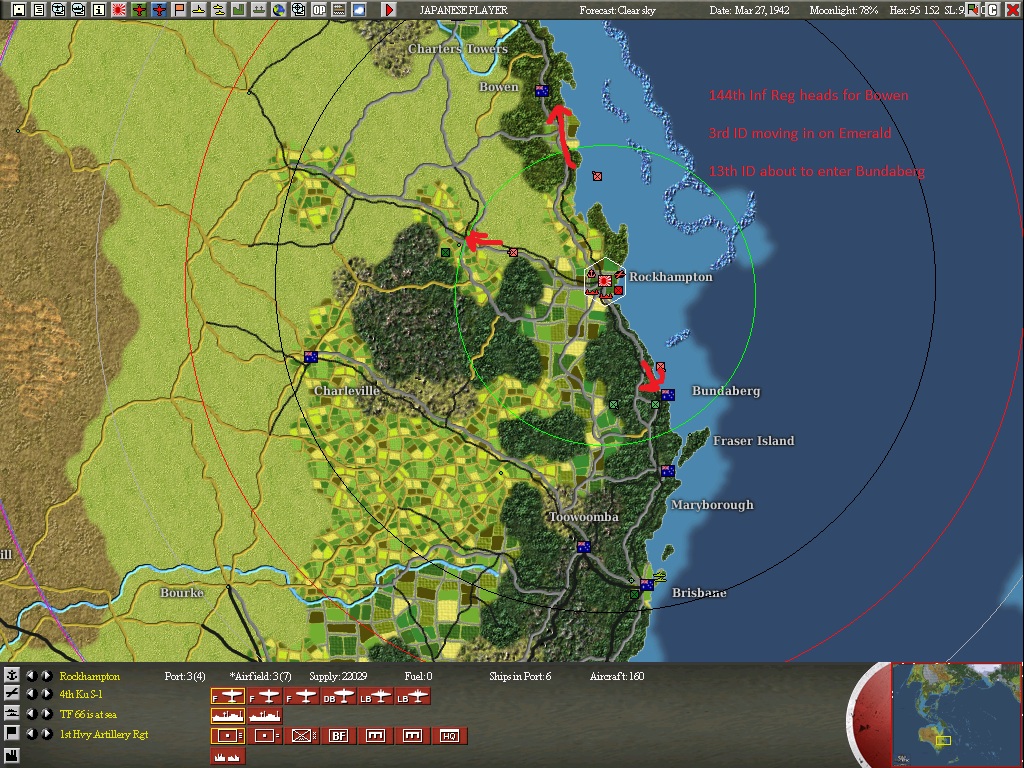Viewport: 1024px width, 768px height.
Task: Select the second 'LB' level bomber unit
Action: coord(413,697)
